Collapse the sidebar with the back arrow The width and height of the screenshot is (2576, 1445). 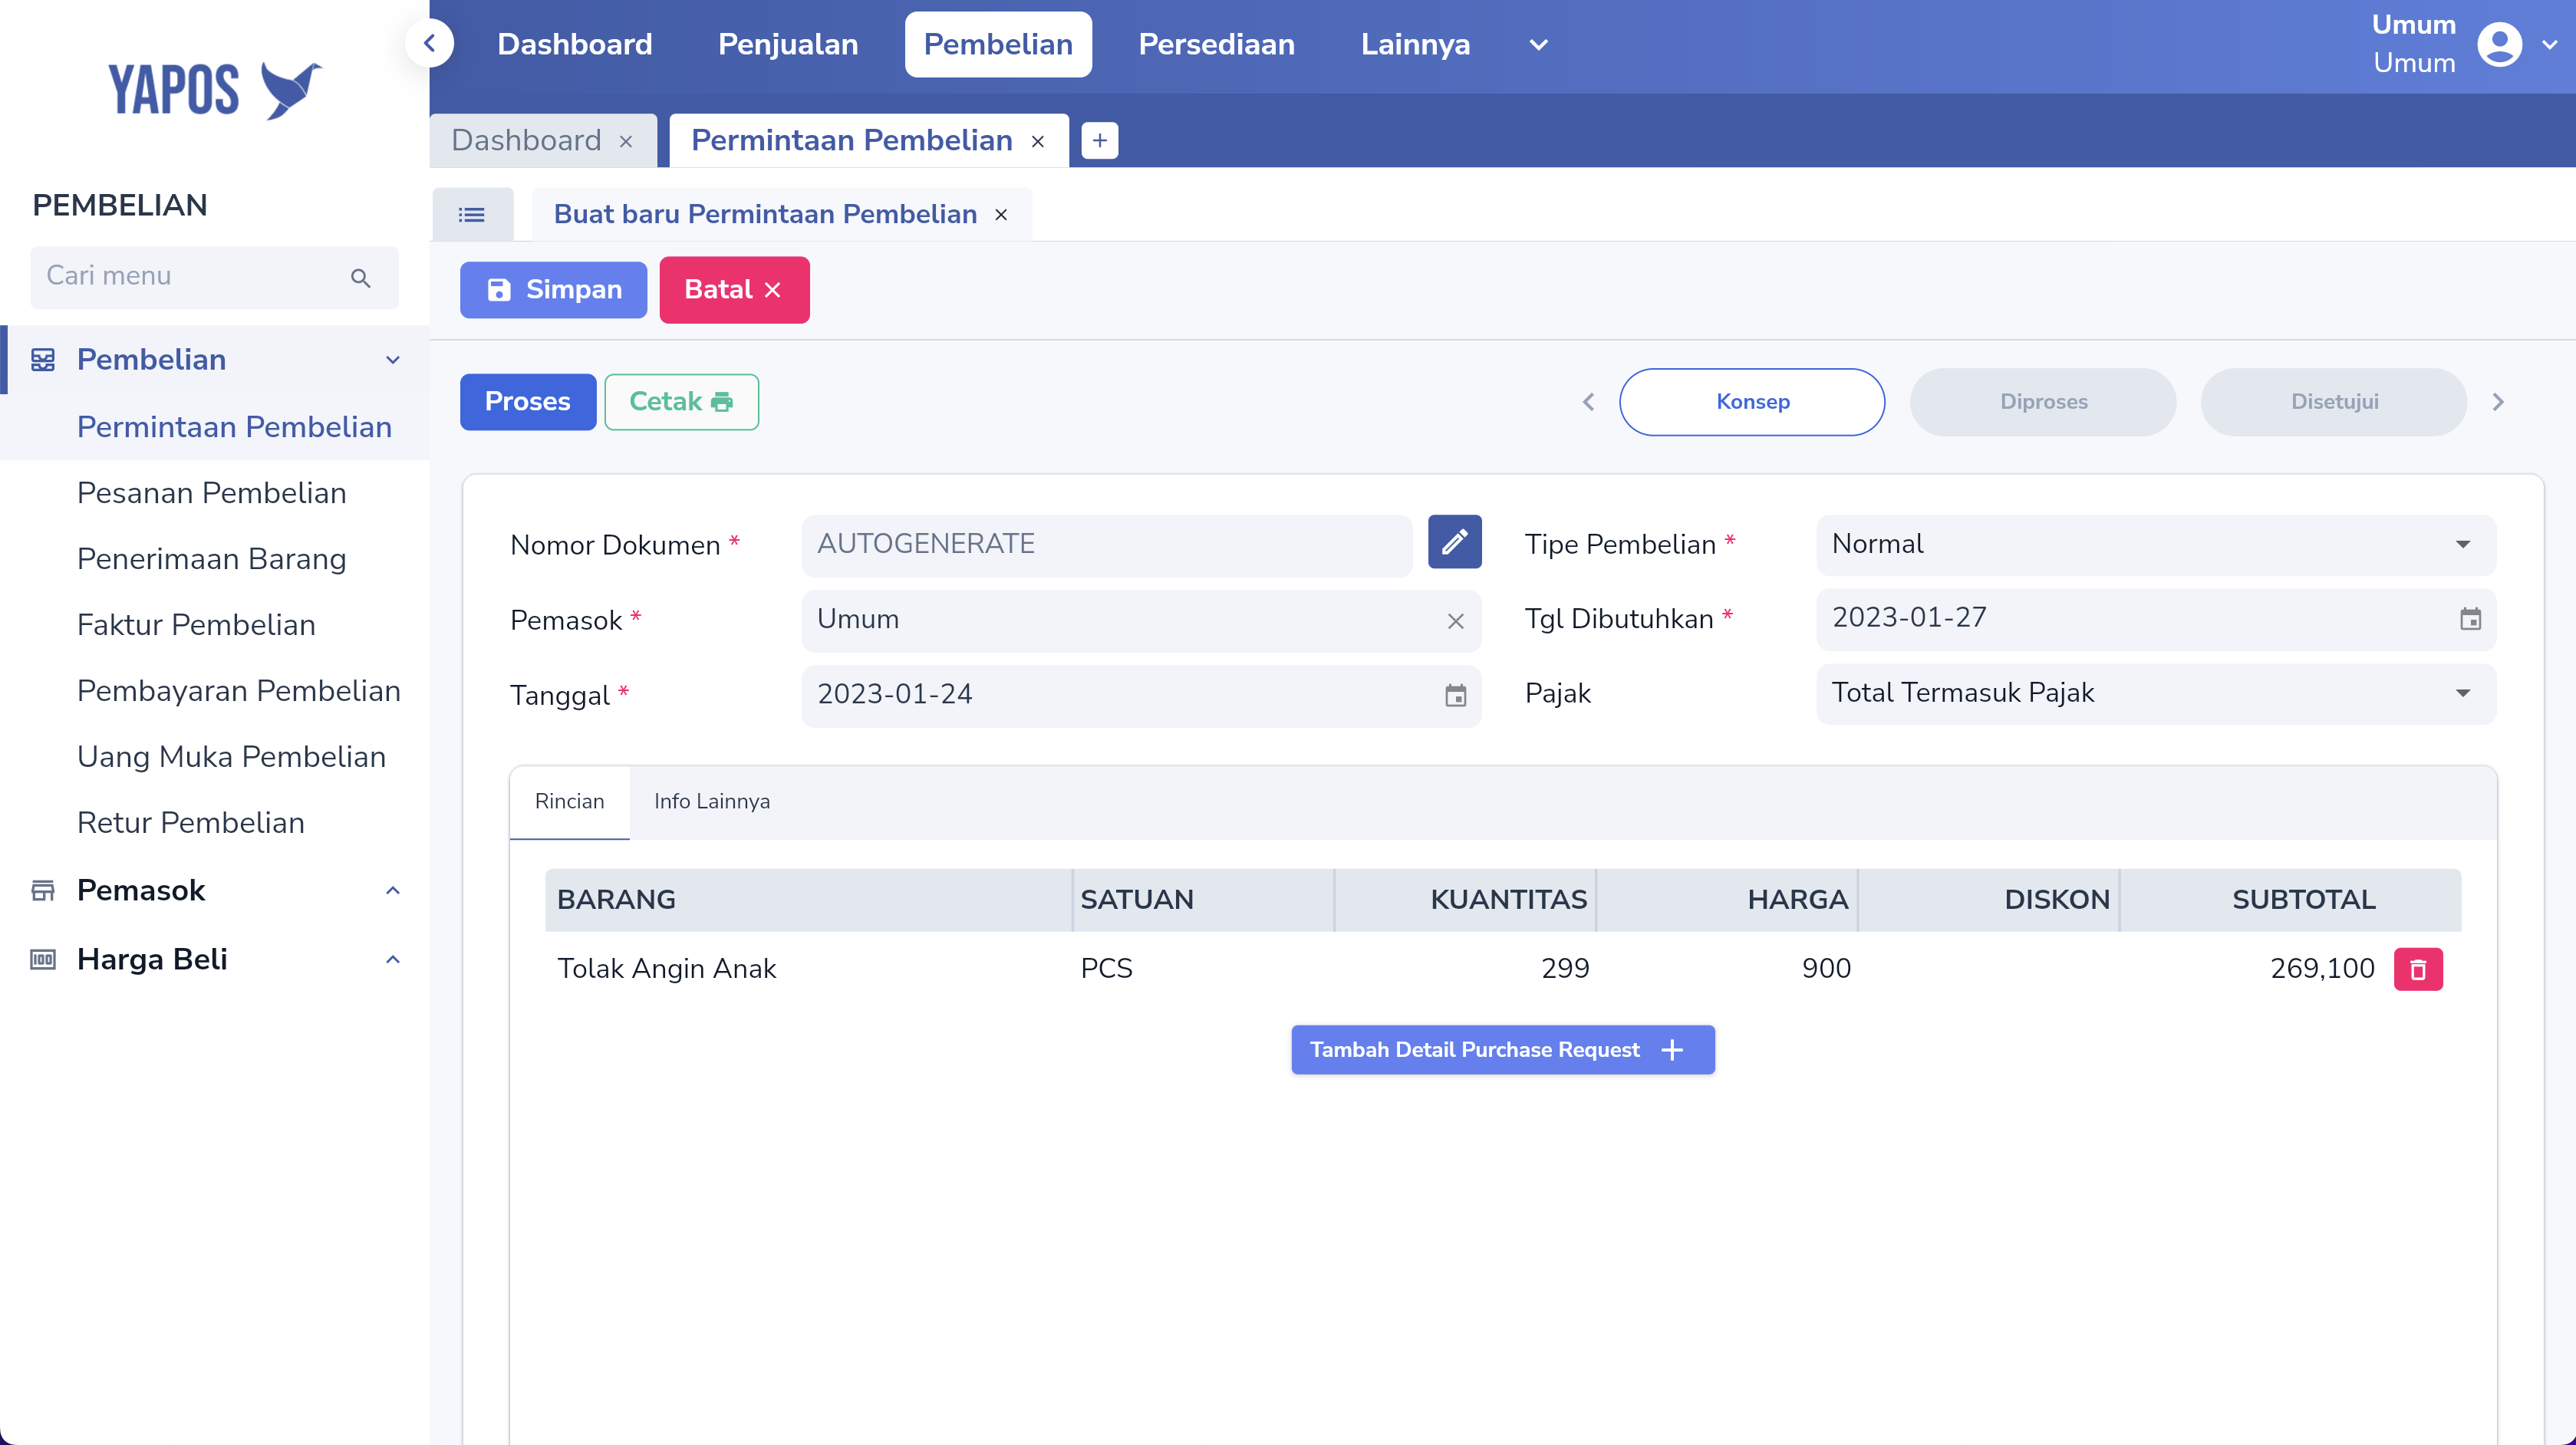[x=430, y=44]
